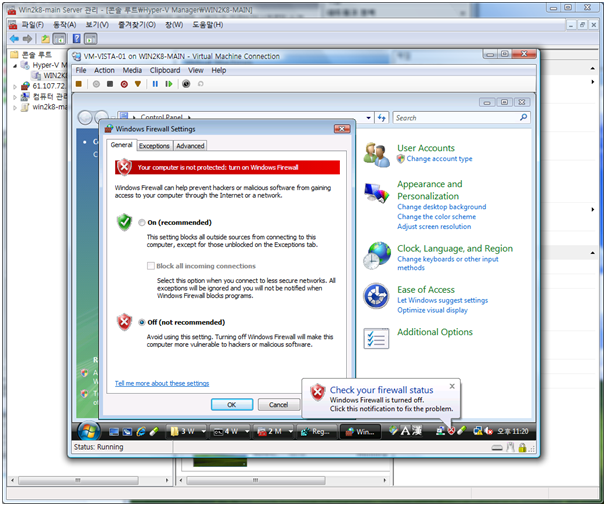This screenshot has width=606, height=506.
Task: Click the red shield security alert tray icon
Action: pyautogui.click(x=451, y=431)
